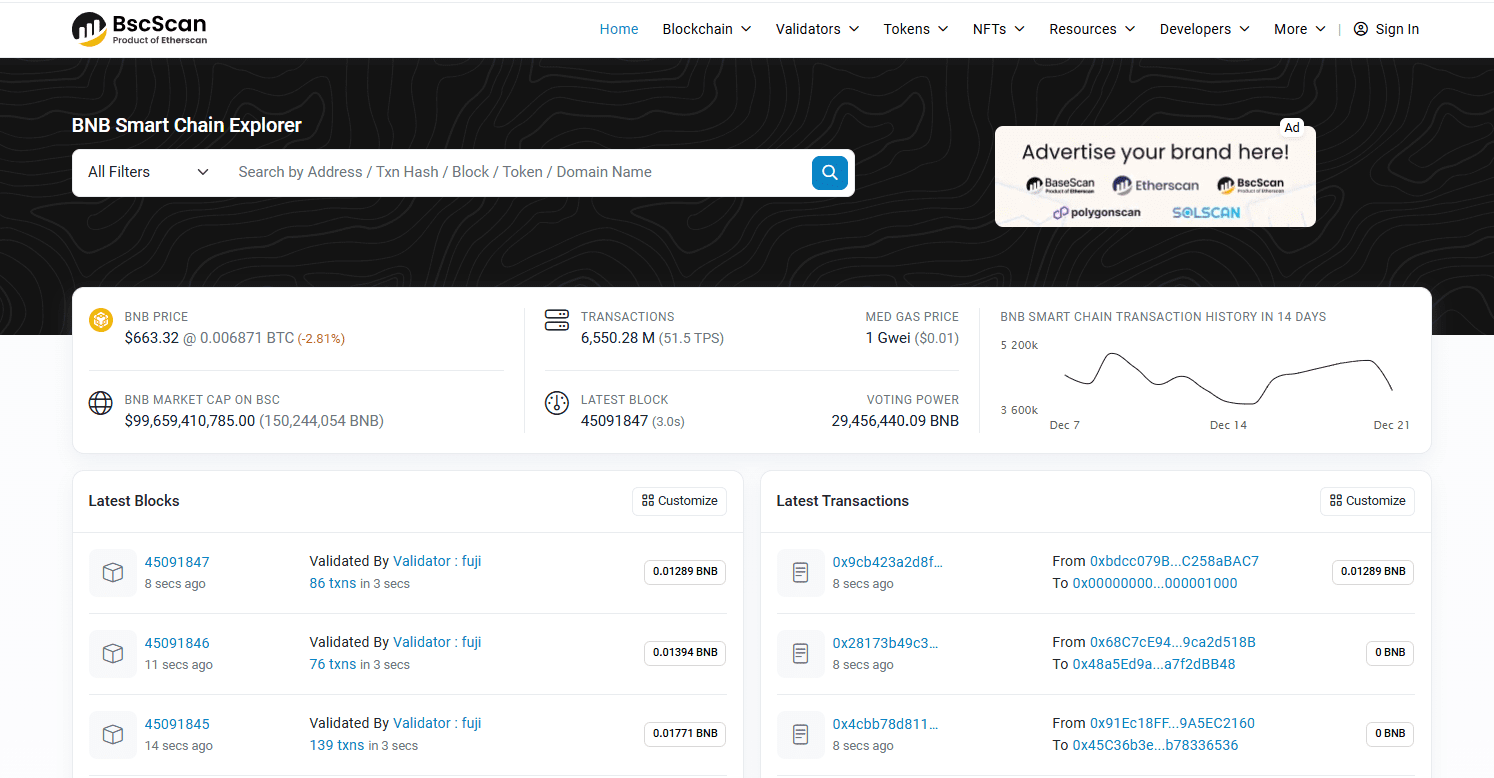Click the polygonscan logo in the ad
1494x778 pixels.
coord(1096,213)
